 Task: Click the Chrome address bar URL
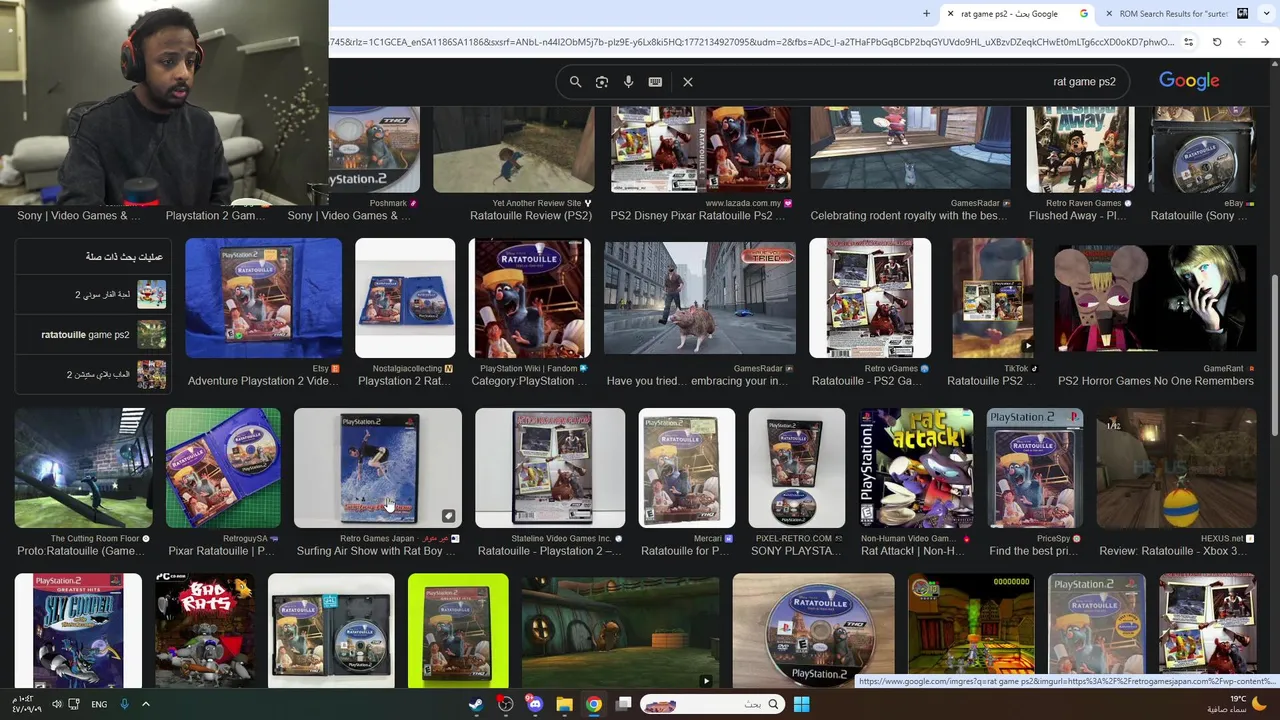[x=750, y=42]
